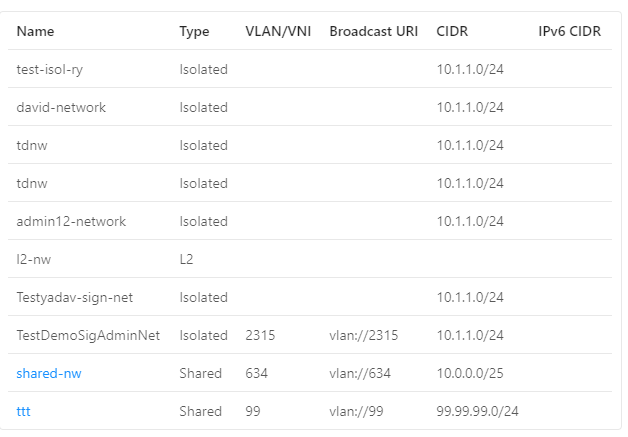Screen dimensions: 628x437
Task: Click the vlan://2315 broadcast URI cell
Action: (364, 335)
